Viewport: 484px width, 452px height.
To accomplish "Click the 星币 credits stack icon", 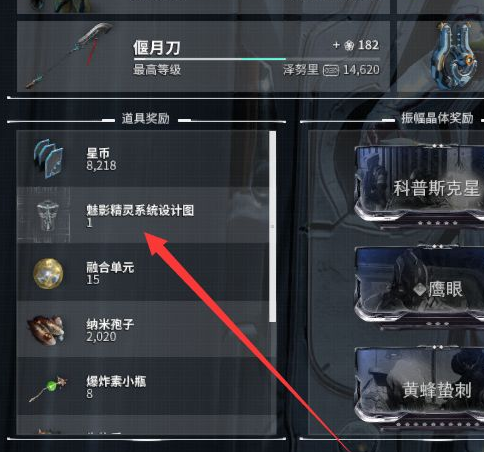I will (x=48, y=159).
